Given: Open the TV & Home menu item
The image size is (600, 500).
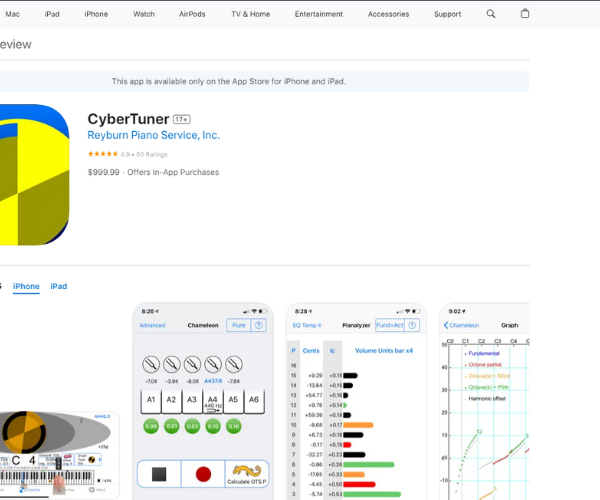Looking at the screenshot, I should [251, 14].
